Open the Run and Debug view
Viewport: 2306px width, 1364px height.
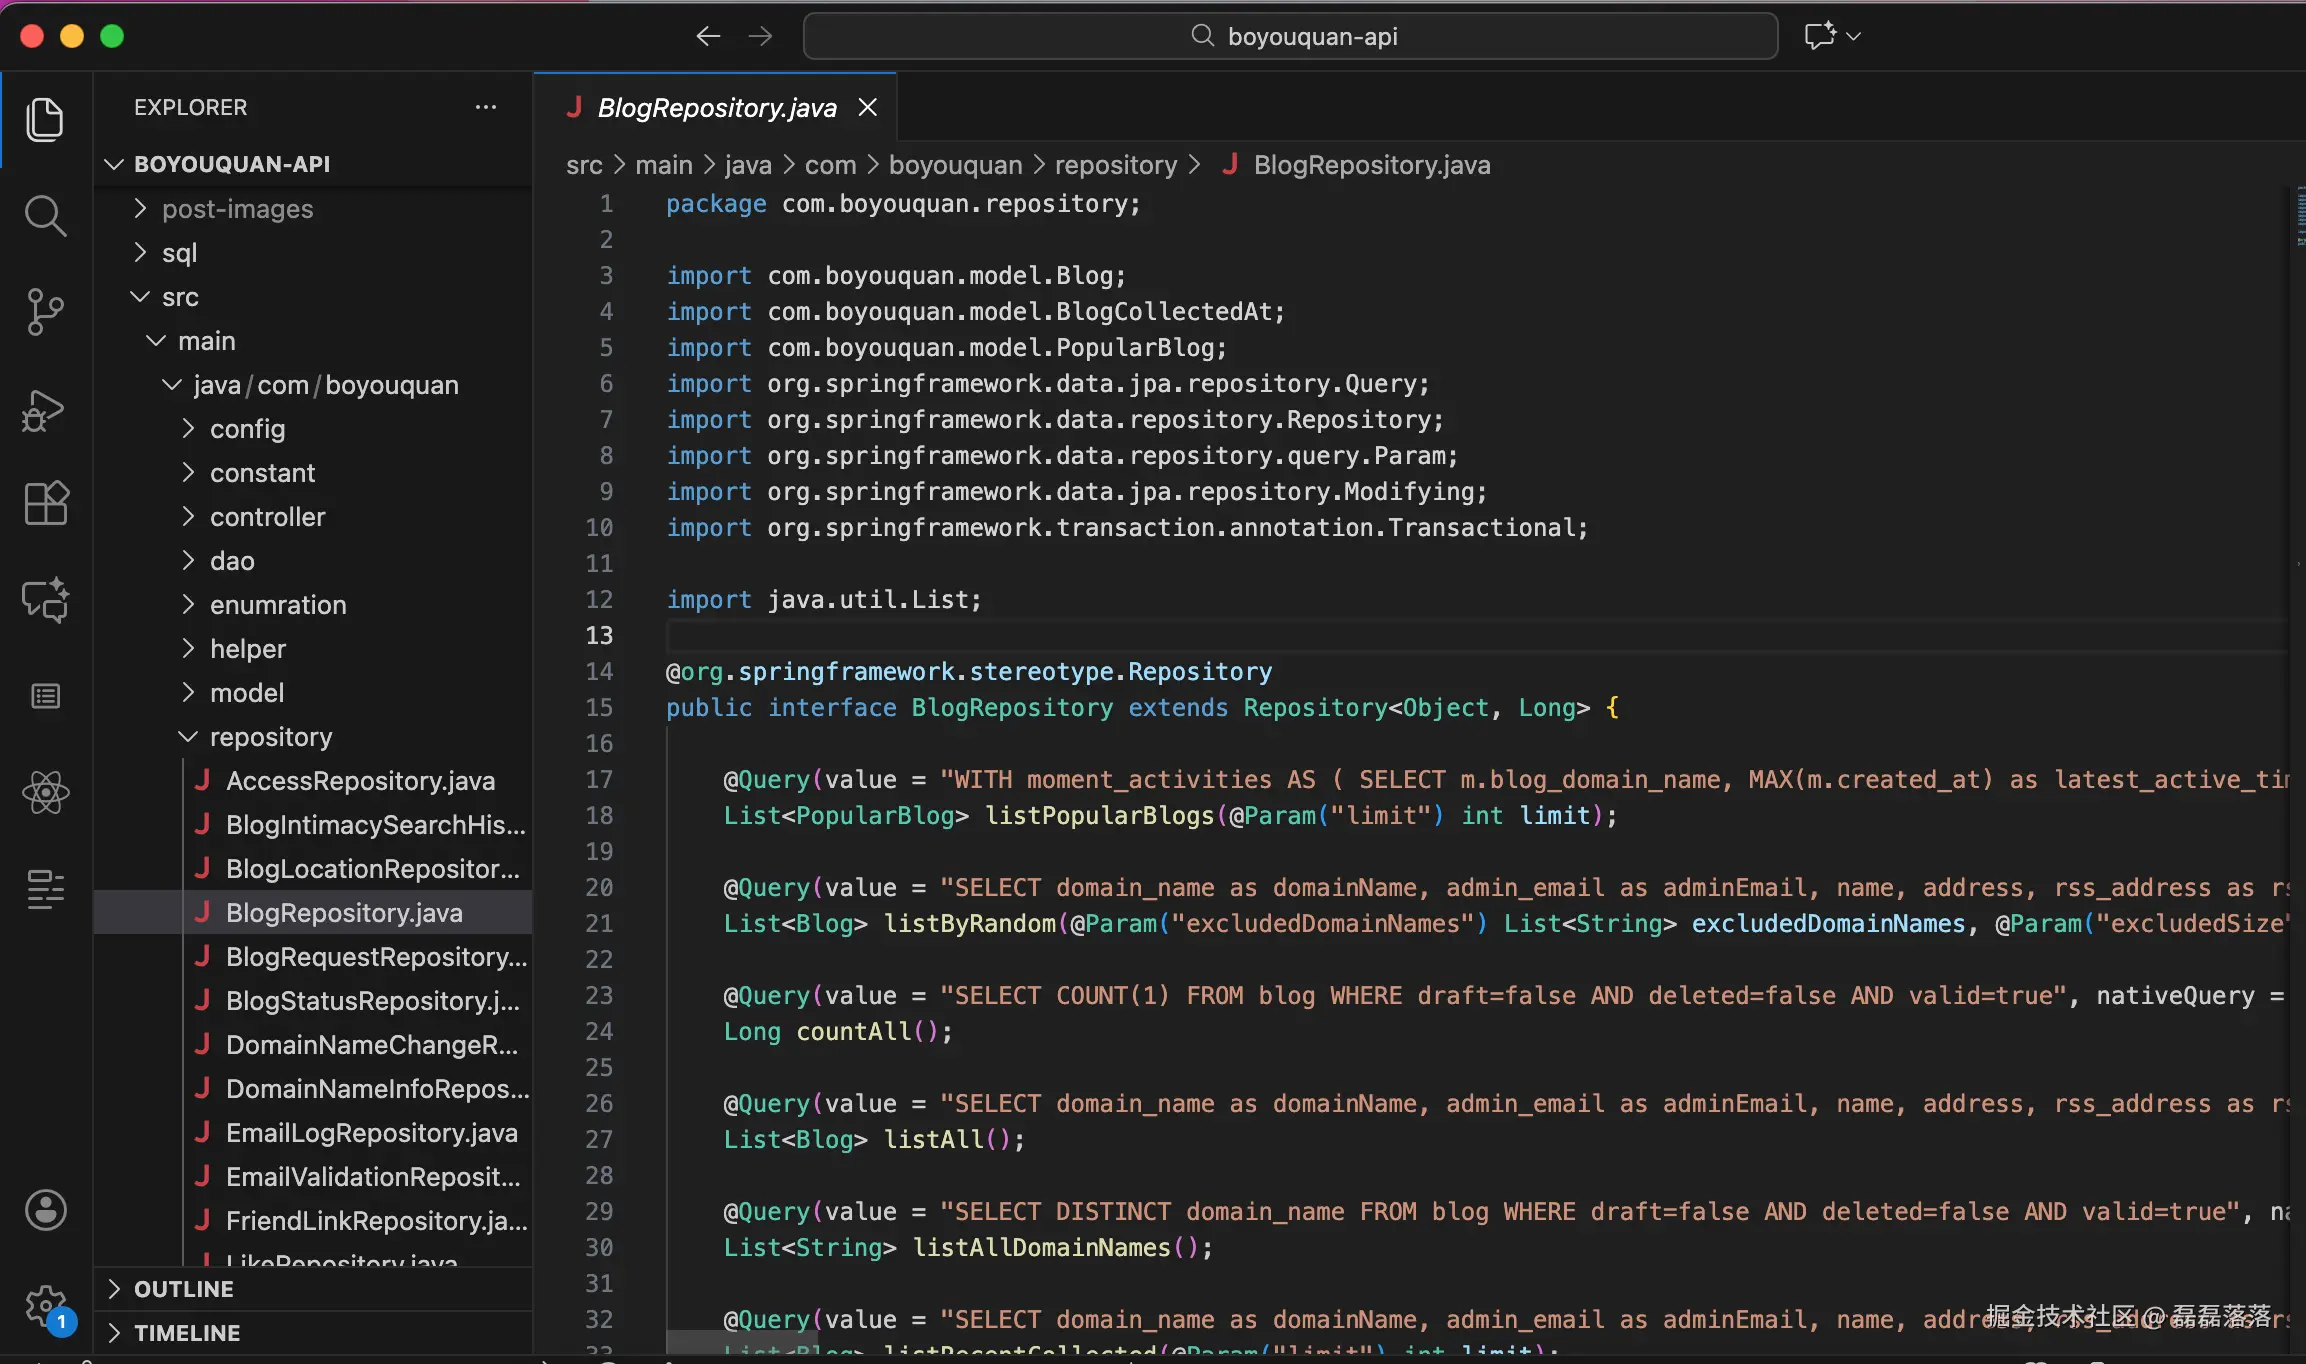pyautogui.click(x=45, y=410)
